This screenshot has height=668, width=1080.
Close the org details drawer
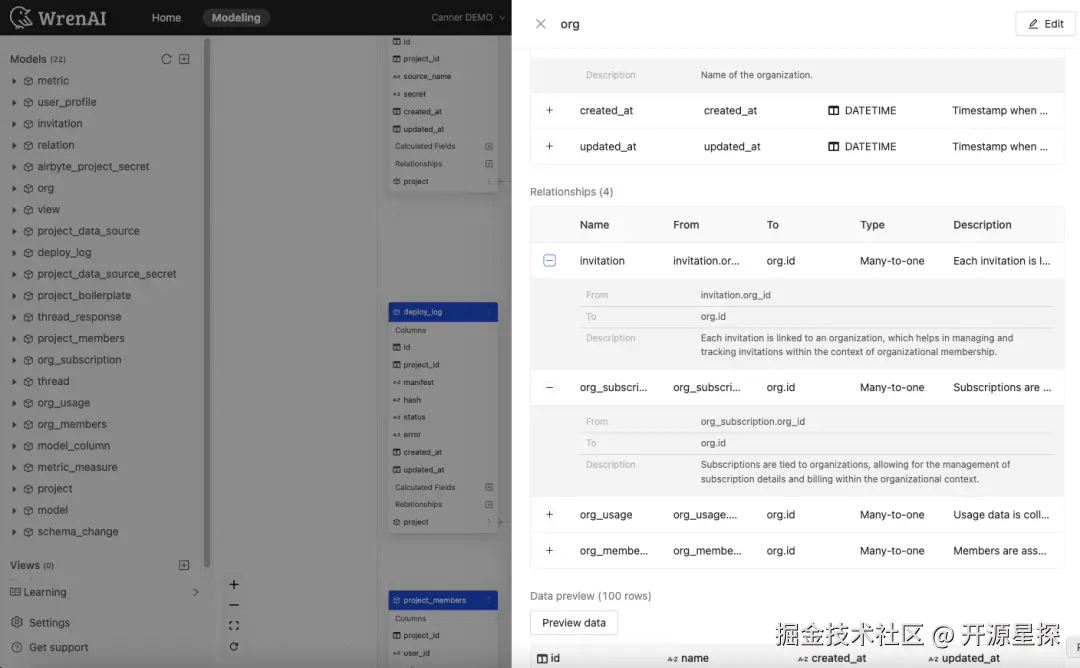pos(541,24)
